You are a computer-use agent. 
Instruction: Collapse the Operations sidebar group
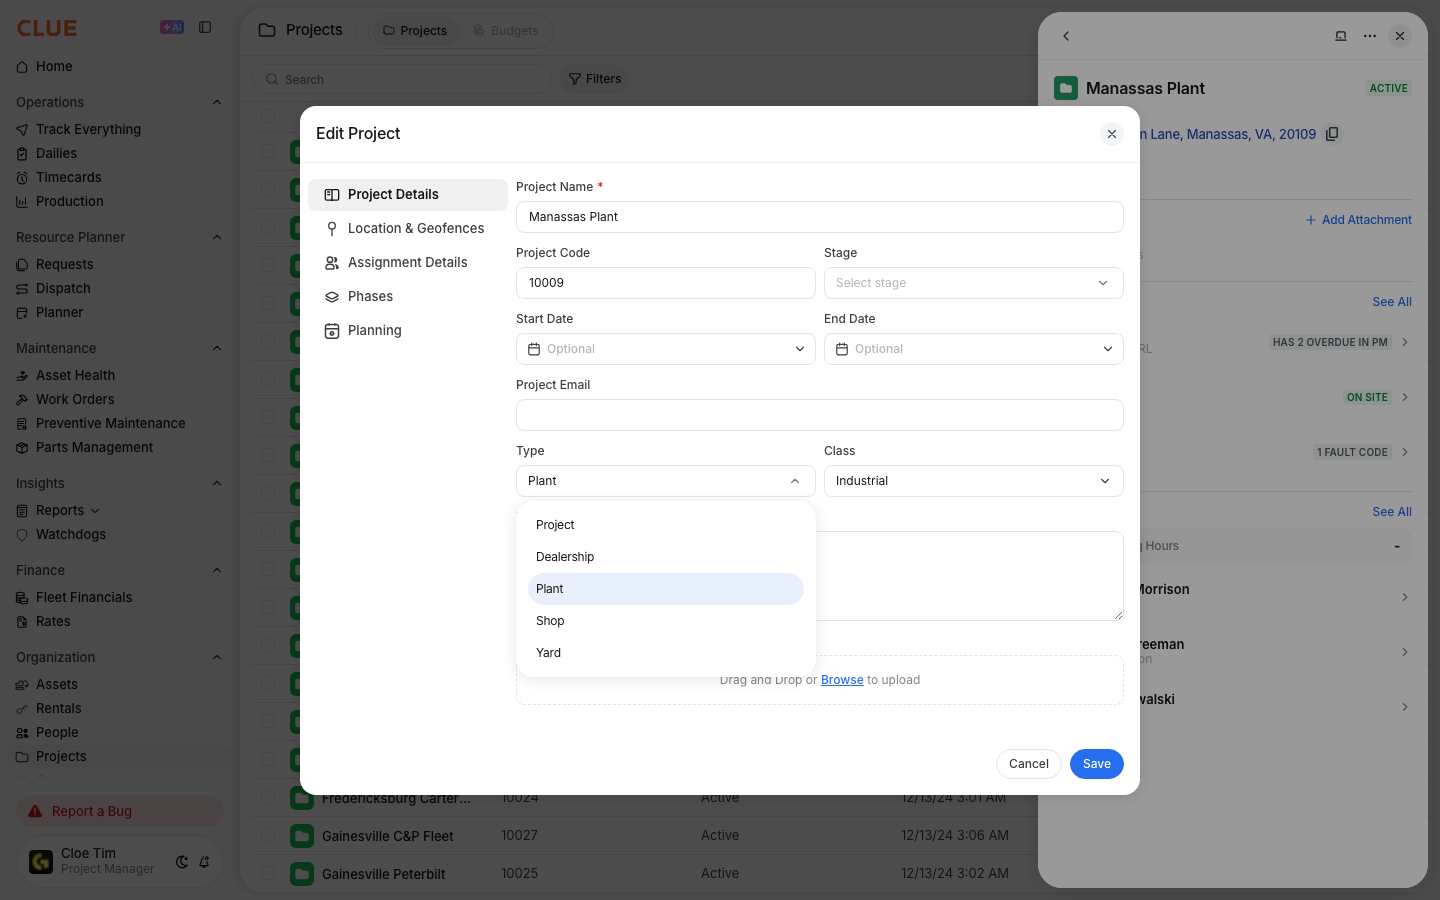pyautogui.click(x=217, y=103)
